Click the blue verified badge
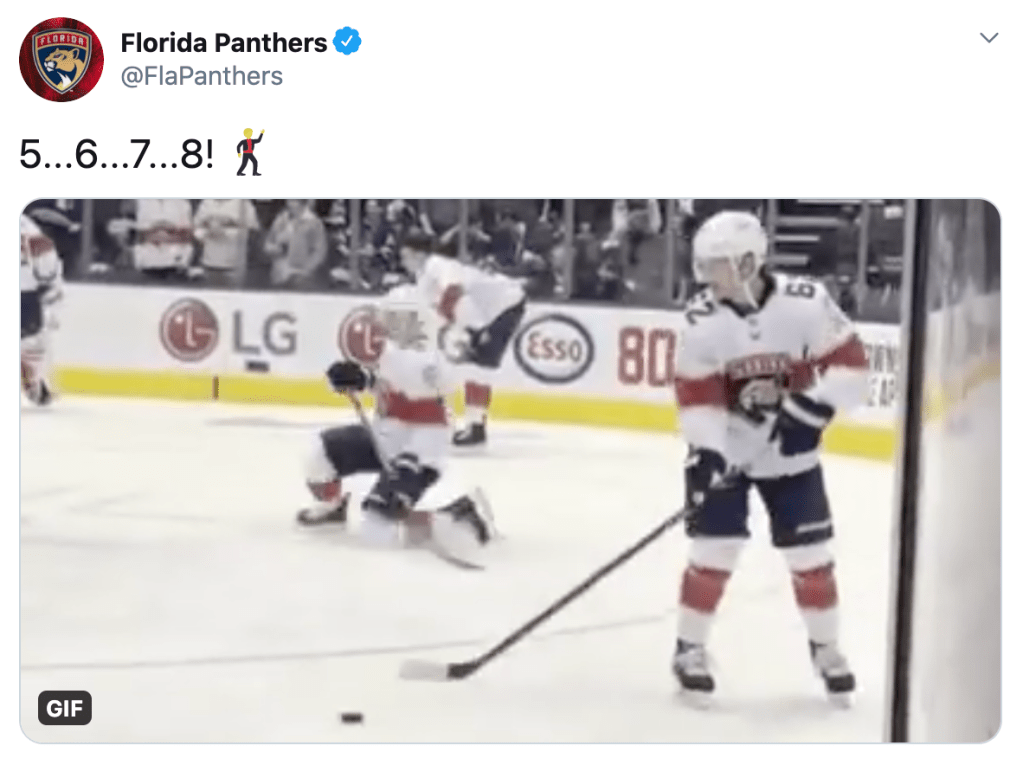 347,42
